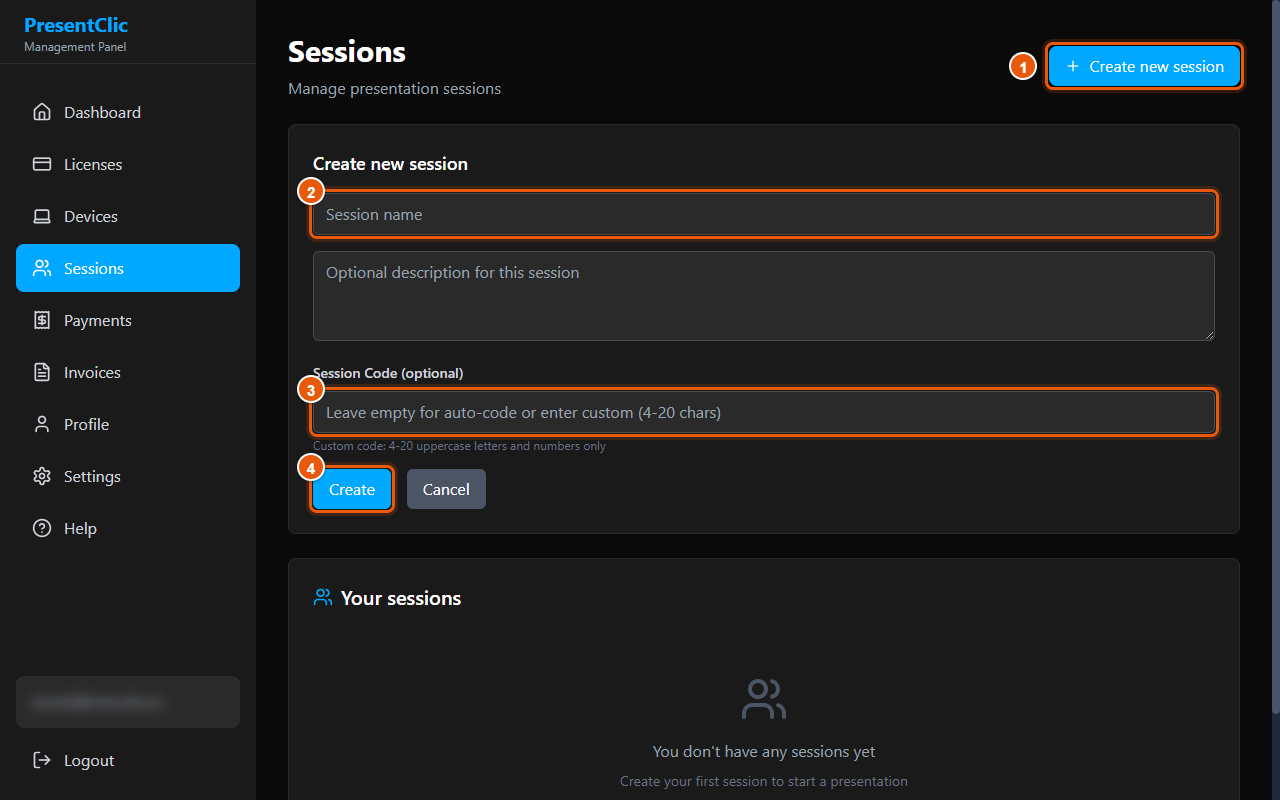Image resolution: width=1280 pixels, height=800 pixels.
Task: Open the Sessions menu item
Action: [128, 268]
